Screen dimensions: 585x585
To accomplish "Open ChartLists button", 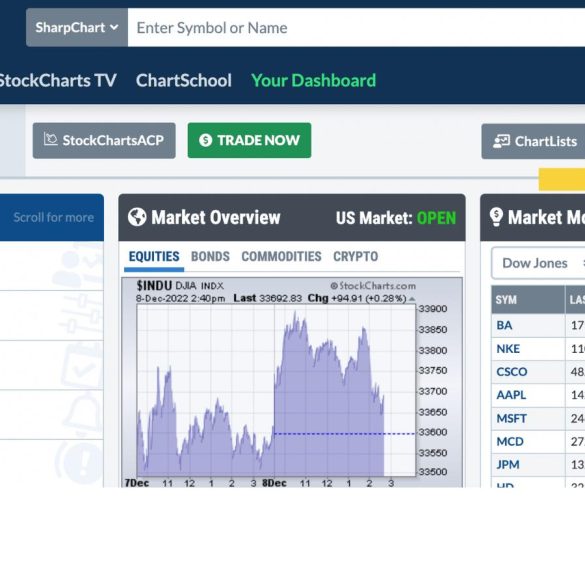I will click(533, 141).
